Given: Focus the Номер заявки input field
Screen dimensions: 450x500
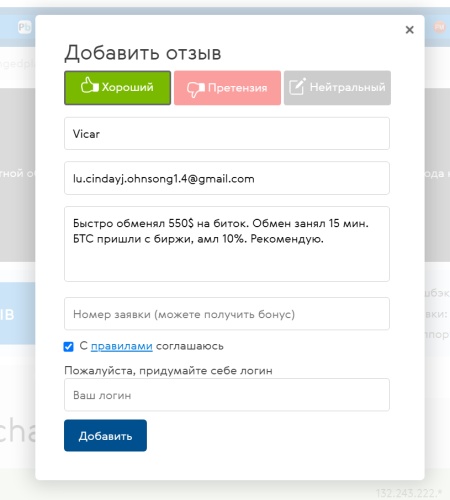Looking at the screenshot, I should pyautogui.click(x=227, y=314).
